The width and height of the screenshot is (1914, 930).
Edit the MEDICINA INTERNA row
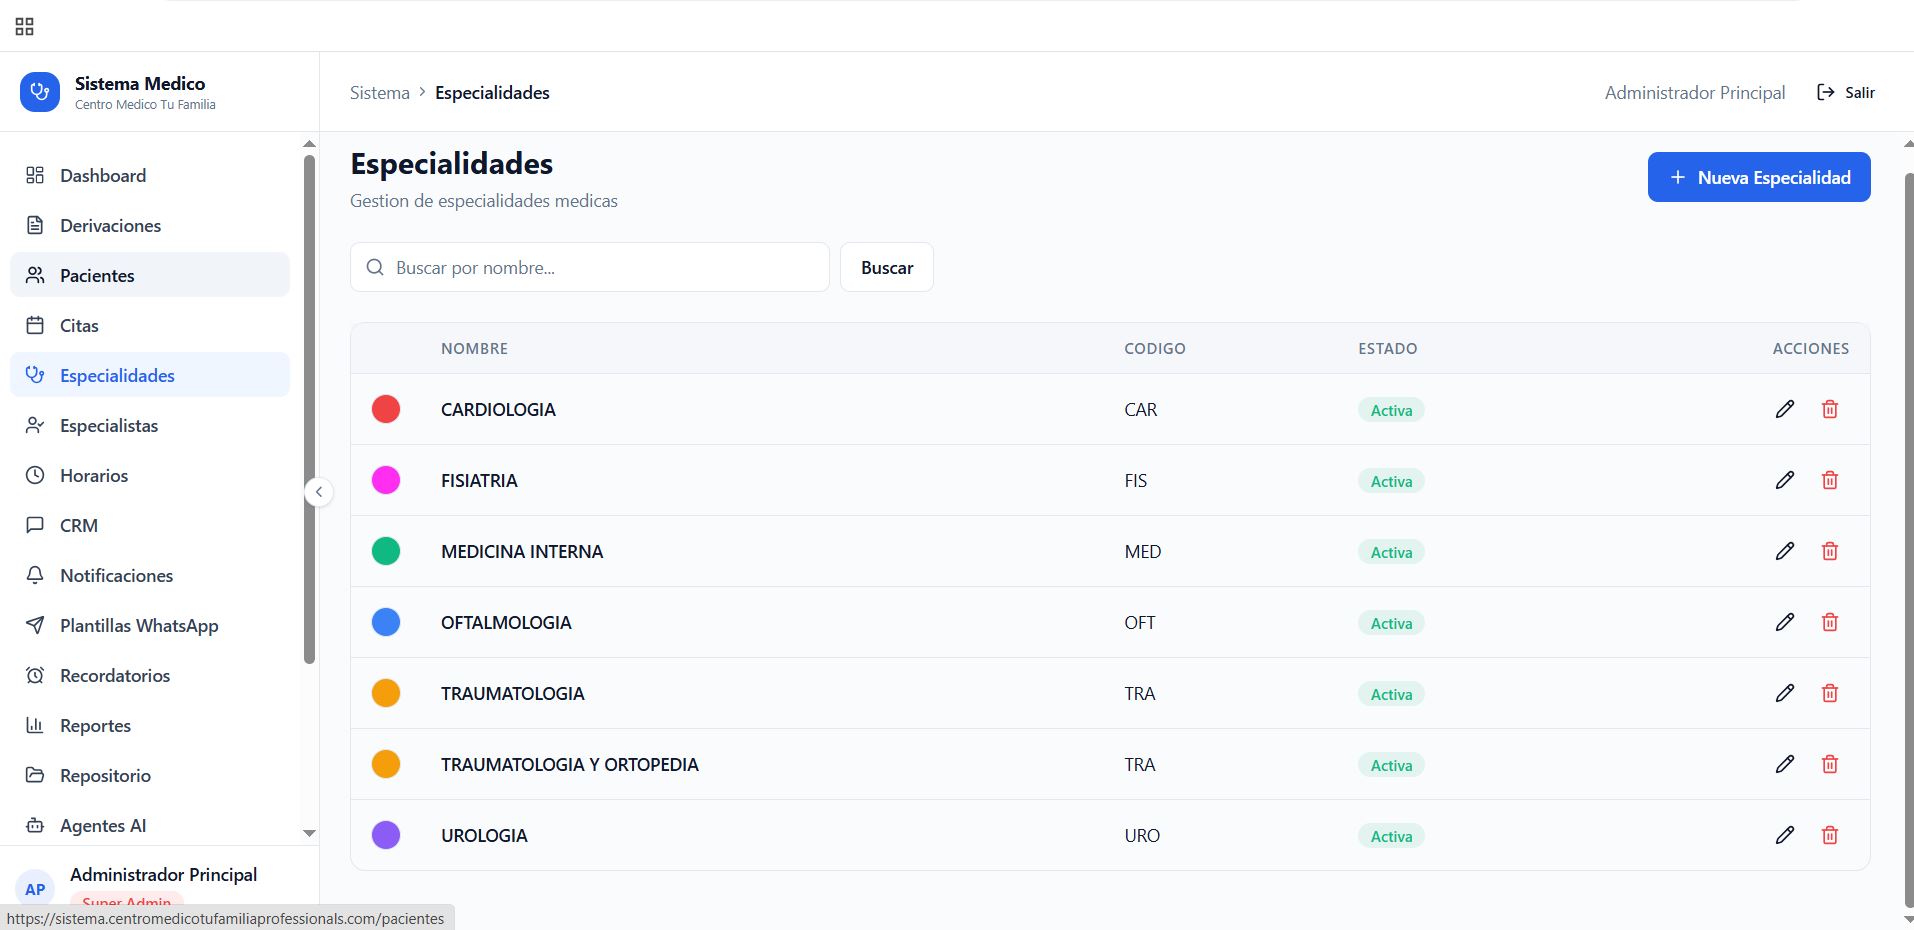click(x=1784, y=551)
